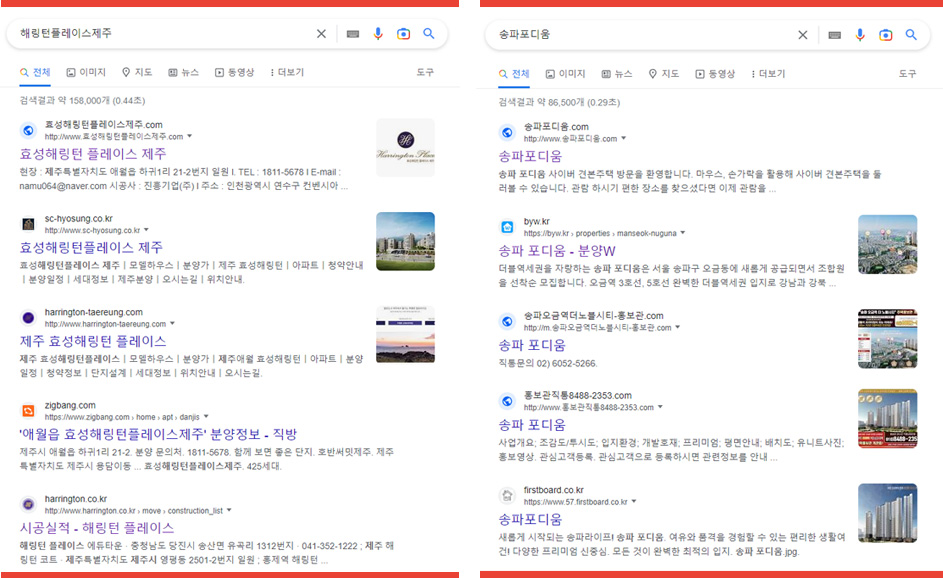
Task: Click the harrington-taereung.com site favicon
Action: (x=28, y=318)
